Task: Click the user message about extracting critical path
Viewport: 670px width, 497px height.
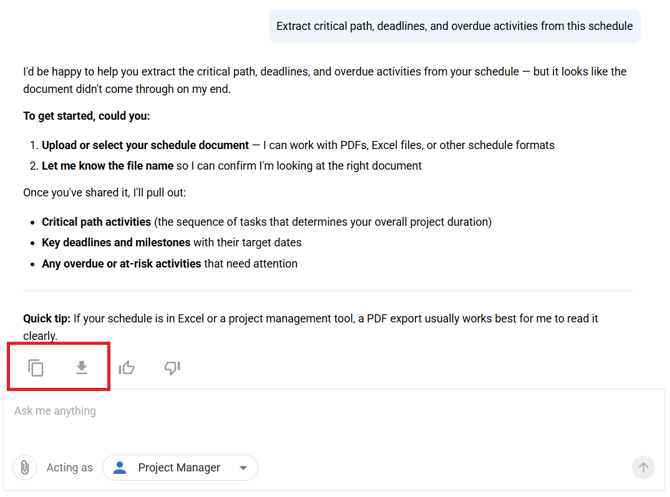Action: [x=454, y=26]
